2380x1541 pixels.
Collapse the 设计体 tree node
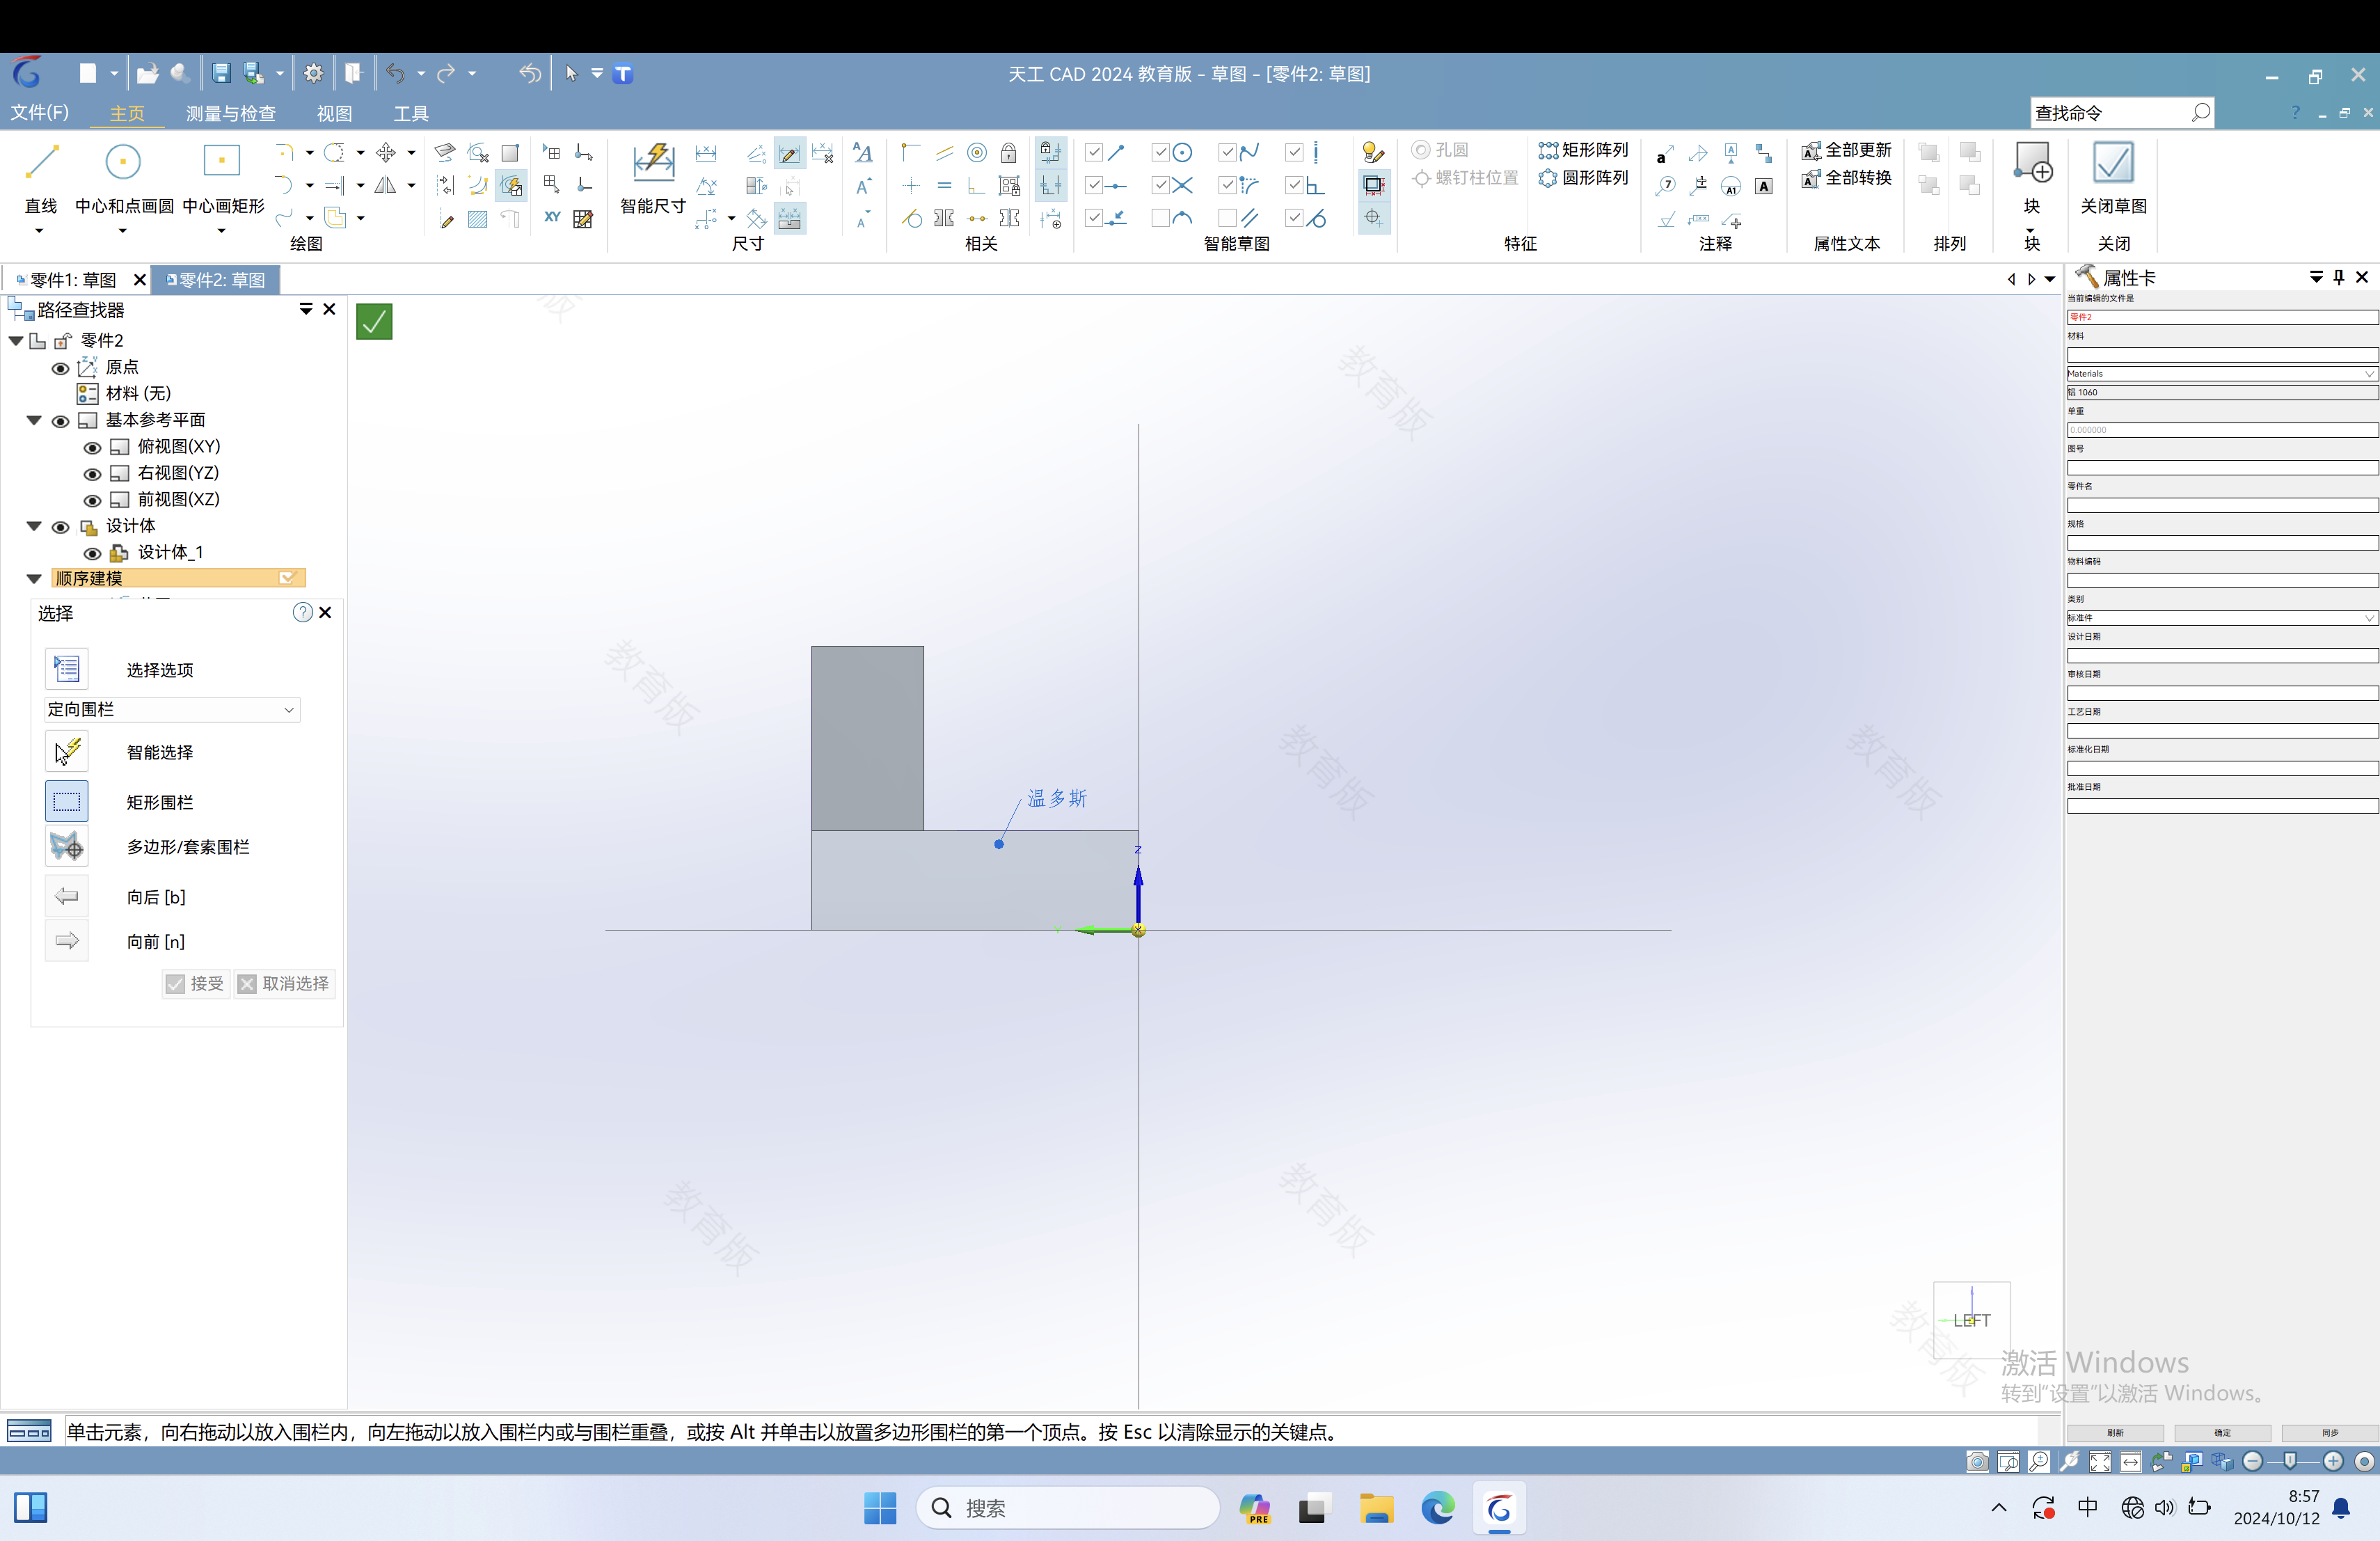(x=34, y=526)
